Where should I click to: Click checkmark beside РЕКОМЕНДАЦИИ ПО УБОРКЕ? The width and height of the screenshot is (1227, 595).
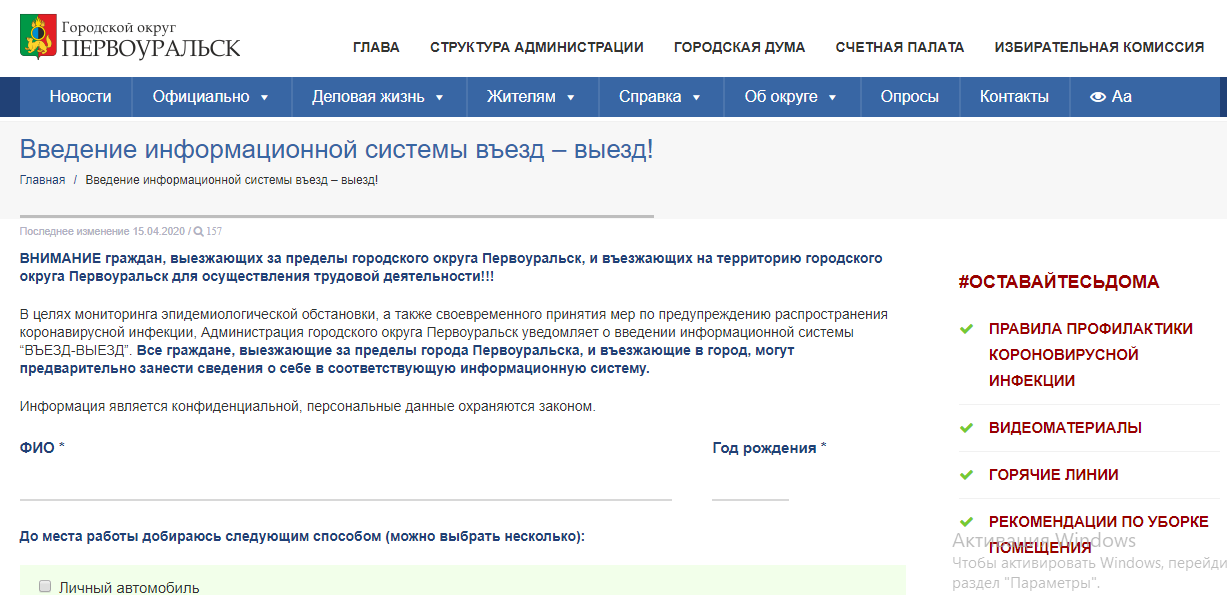tap(966, 522)
